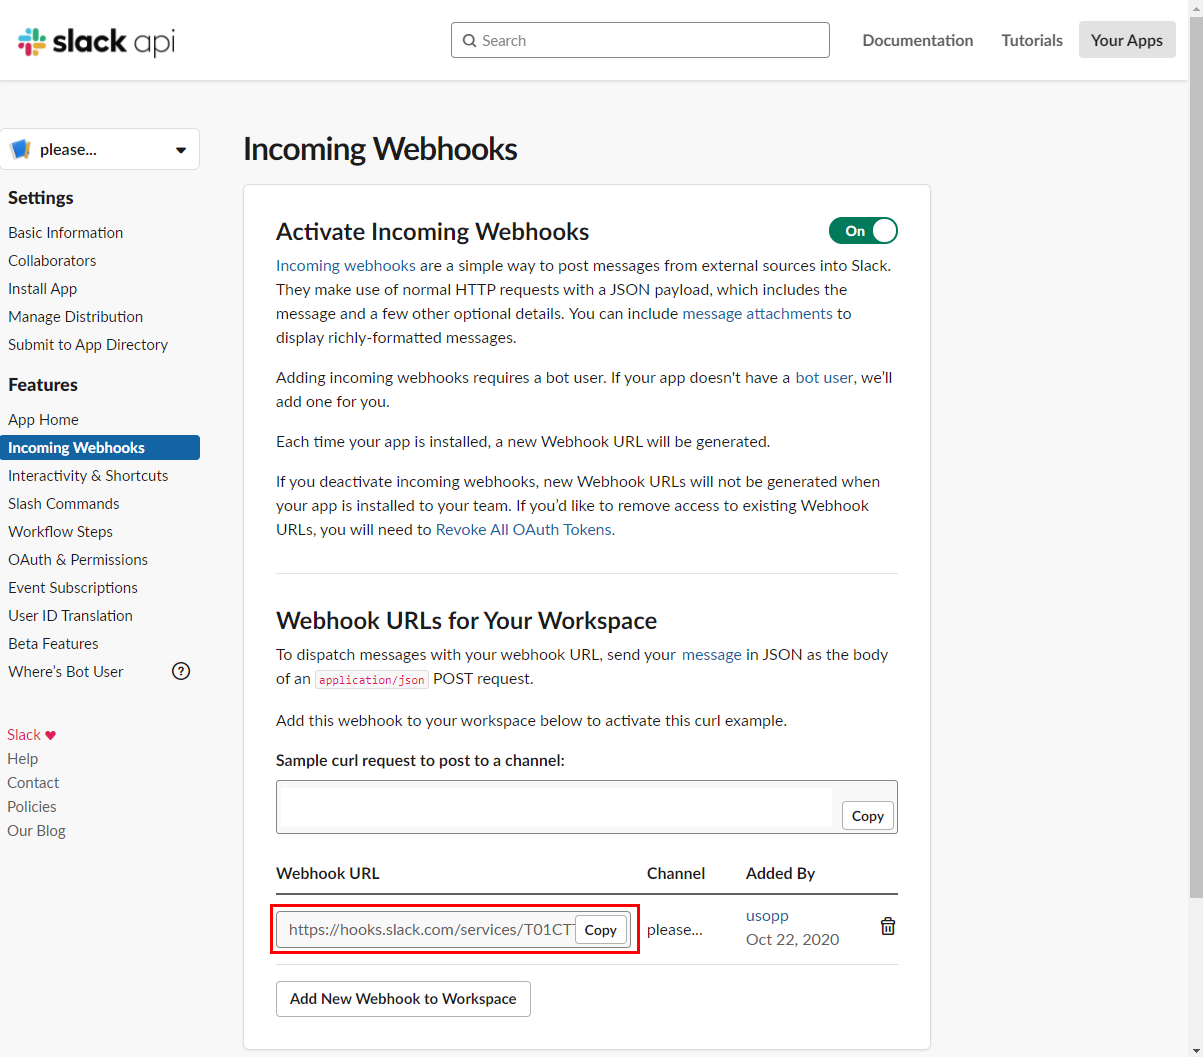The height and width of the screenshot is (1057, 1203).
Task: Click the Slack API logo
Action: pyautogui.click(x=96, y=42)
